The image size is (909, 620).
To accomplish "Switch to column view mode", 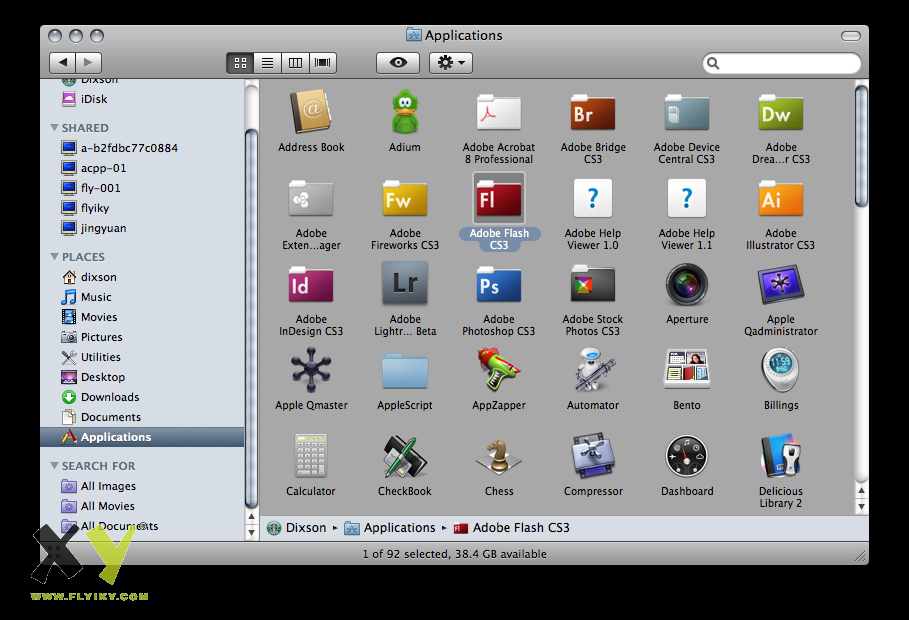I will coord(295,63).
